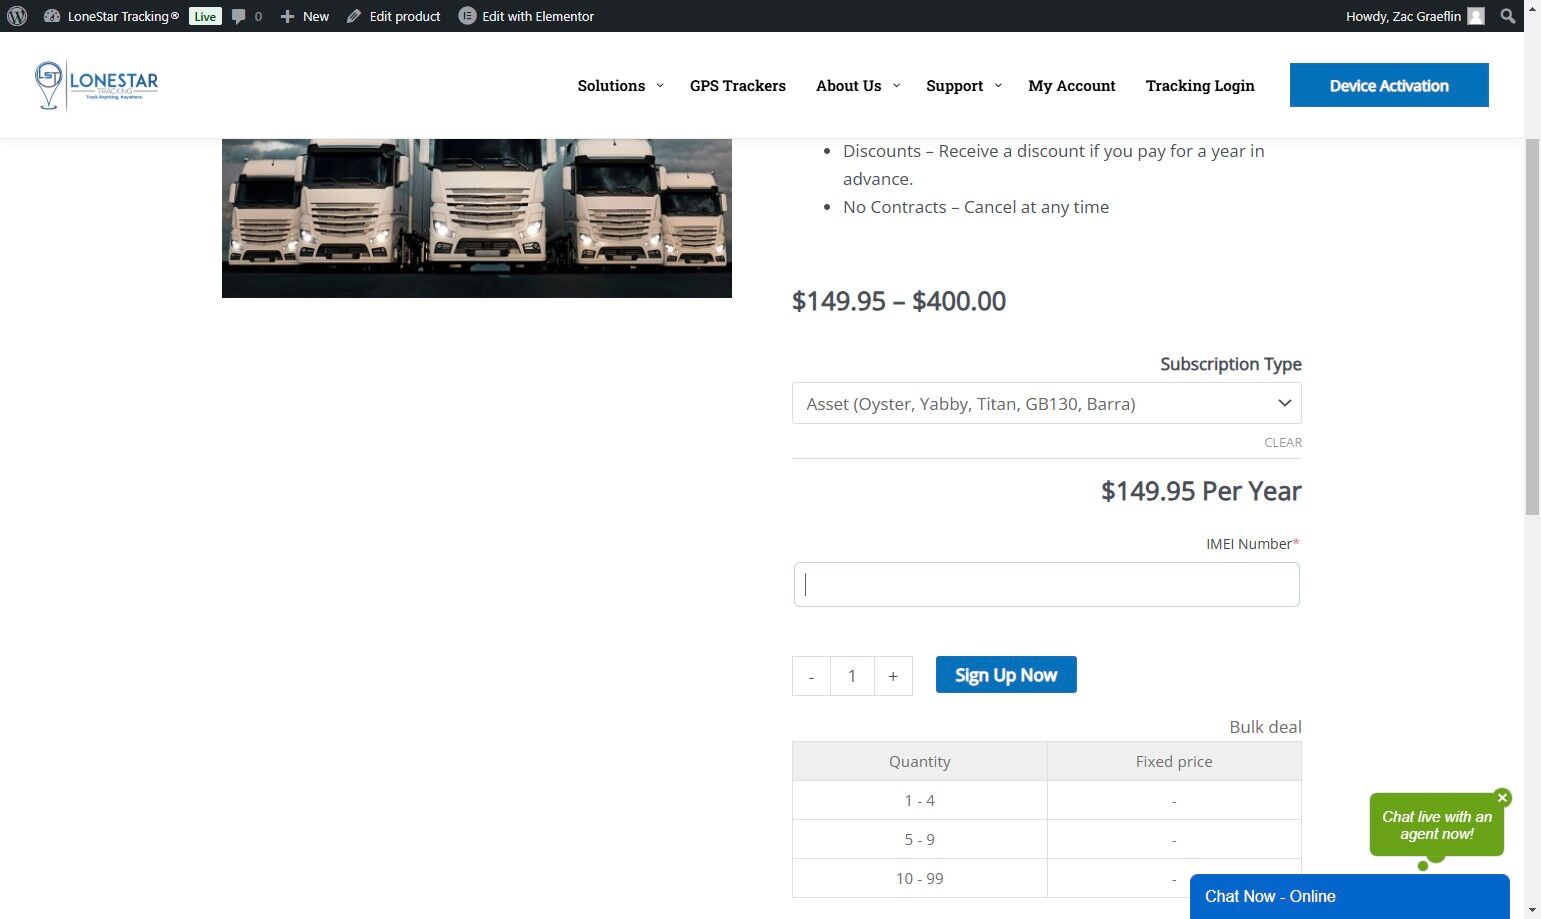Increase quantity with plus button
The width and height of the screenshot is (1541, 919).
893,676
